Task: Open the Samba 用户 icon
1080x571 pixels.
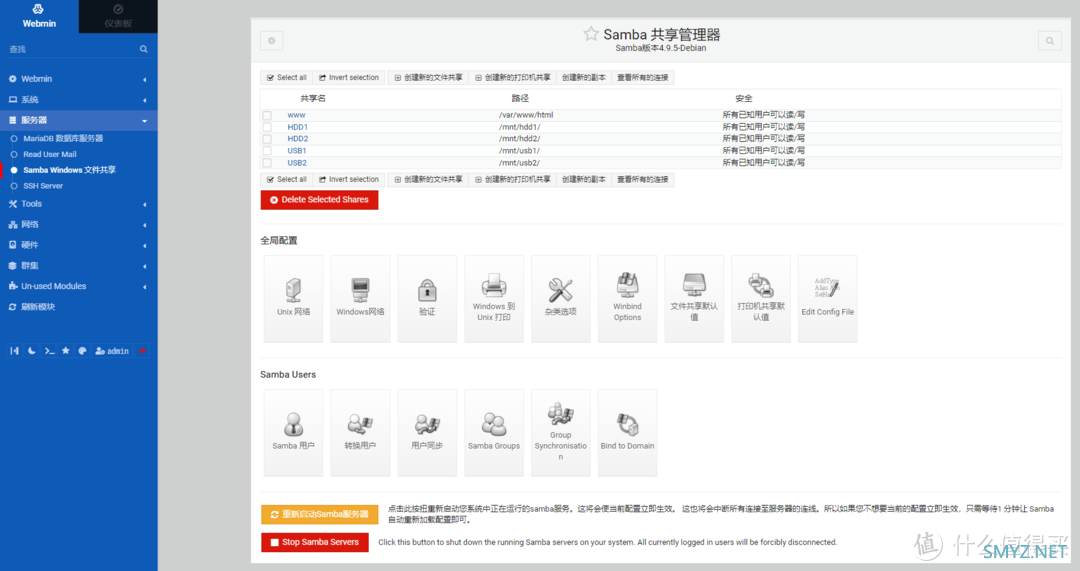Action: pyautogui.click(x=293, y=433)
